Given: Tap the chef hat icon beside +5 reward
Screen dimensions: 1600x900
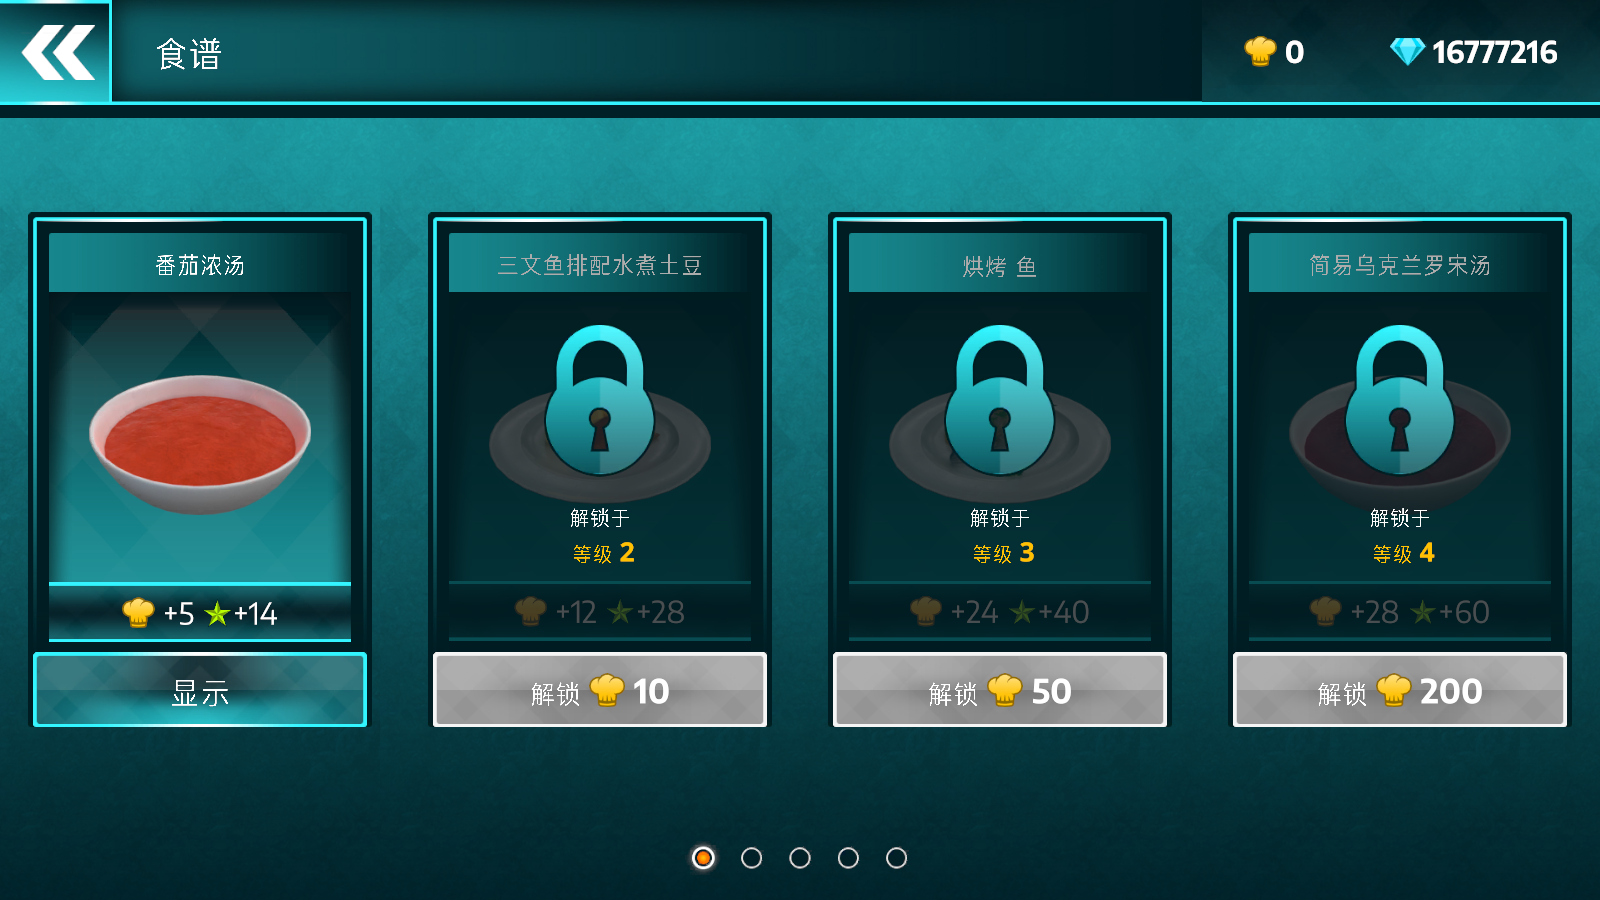Looking at the screenshot, I should [x=138, y=613].
